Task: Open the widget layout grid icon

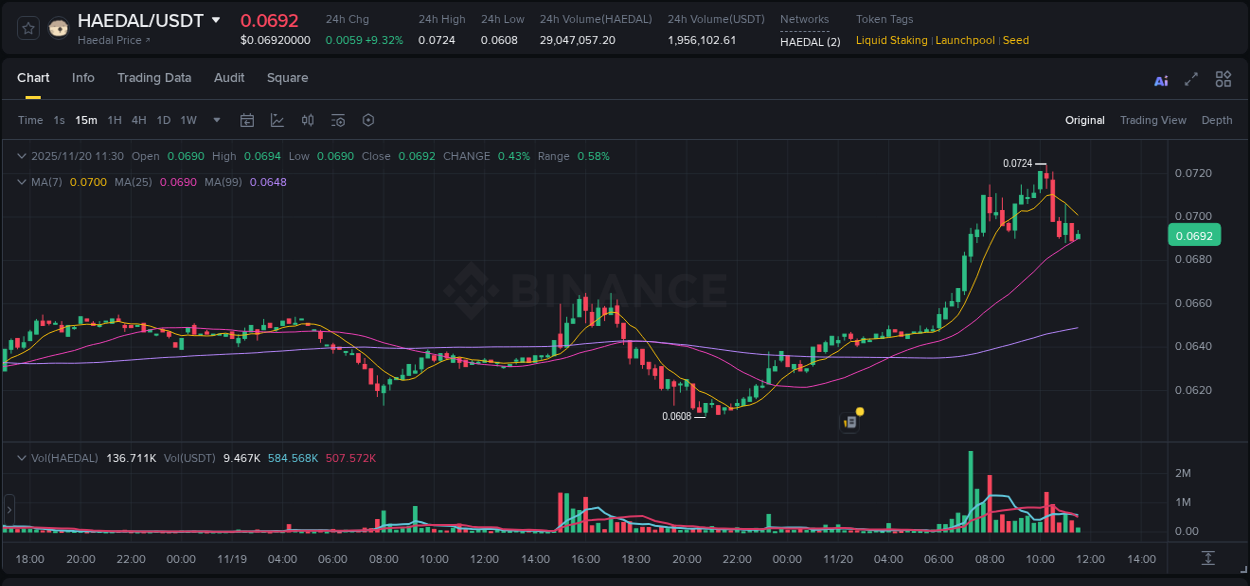Action: [x=1223, y=80]
